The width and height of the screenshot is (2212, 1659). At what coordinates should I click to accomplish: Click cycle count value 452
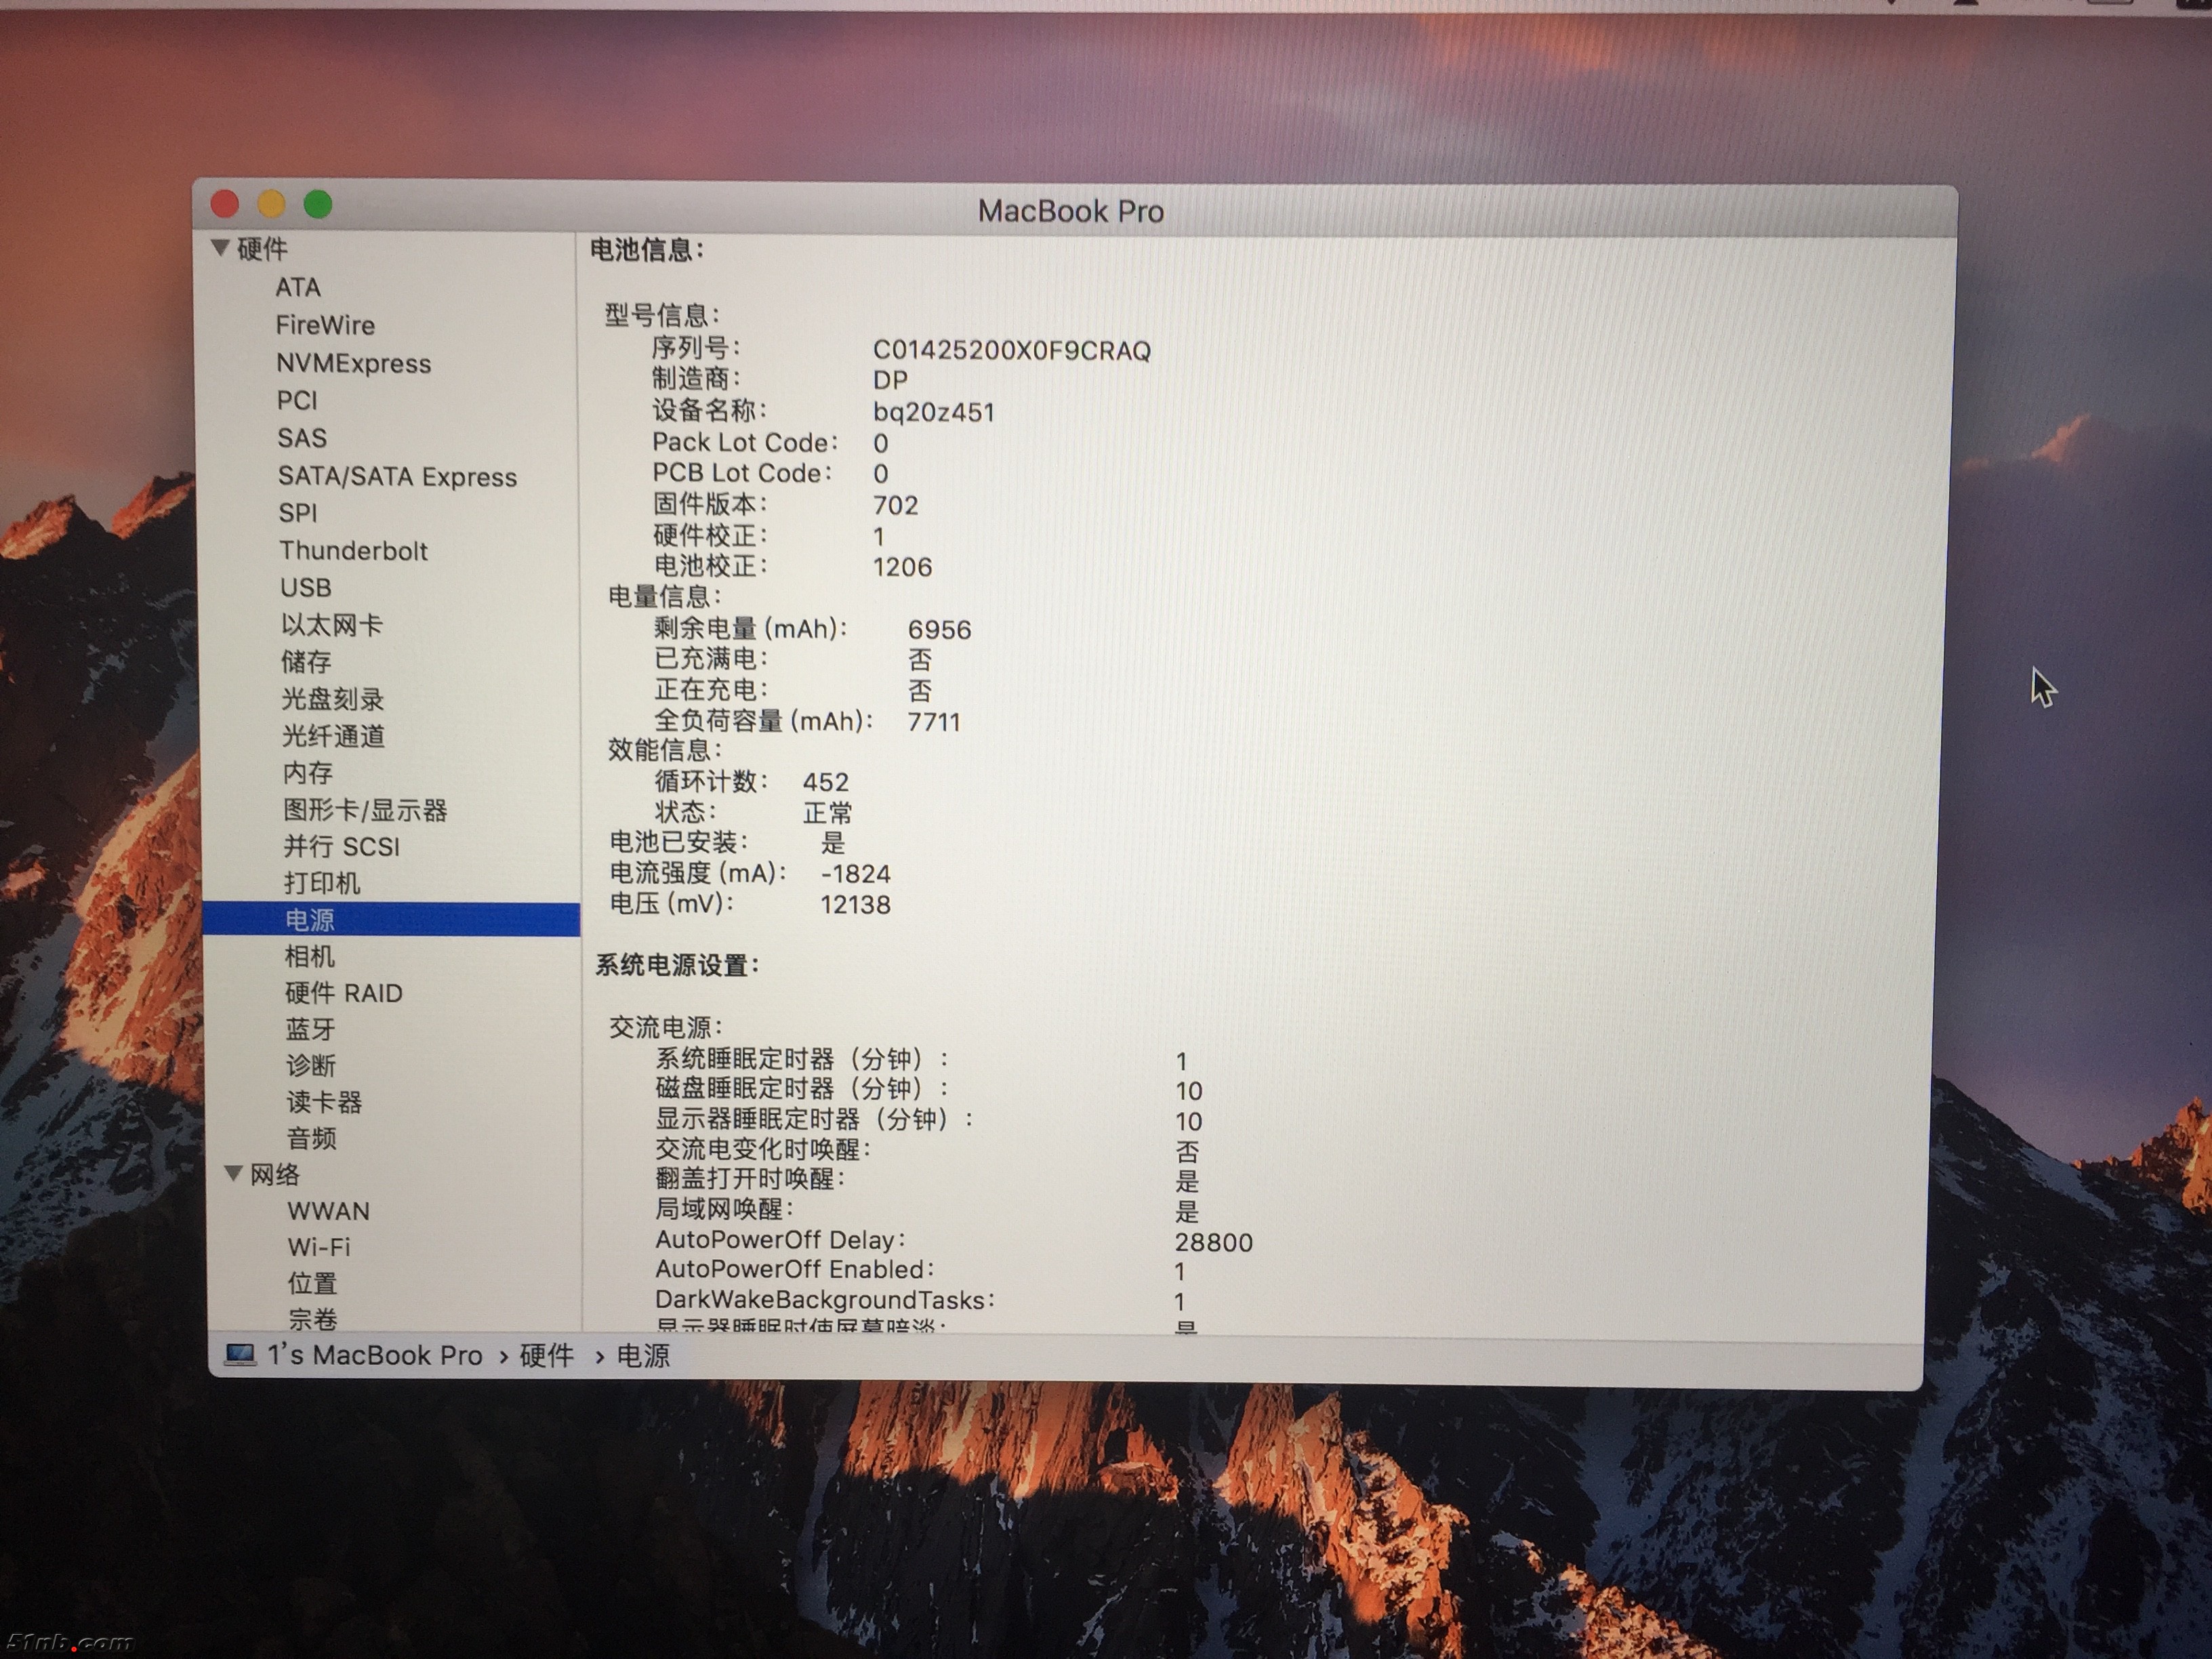point(826,781)
